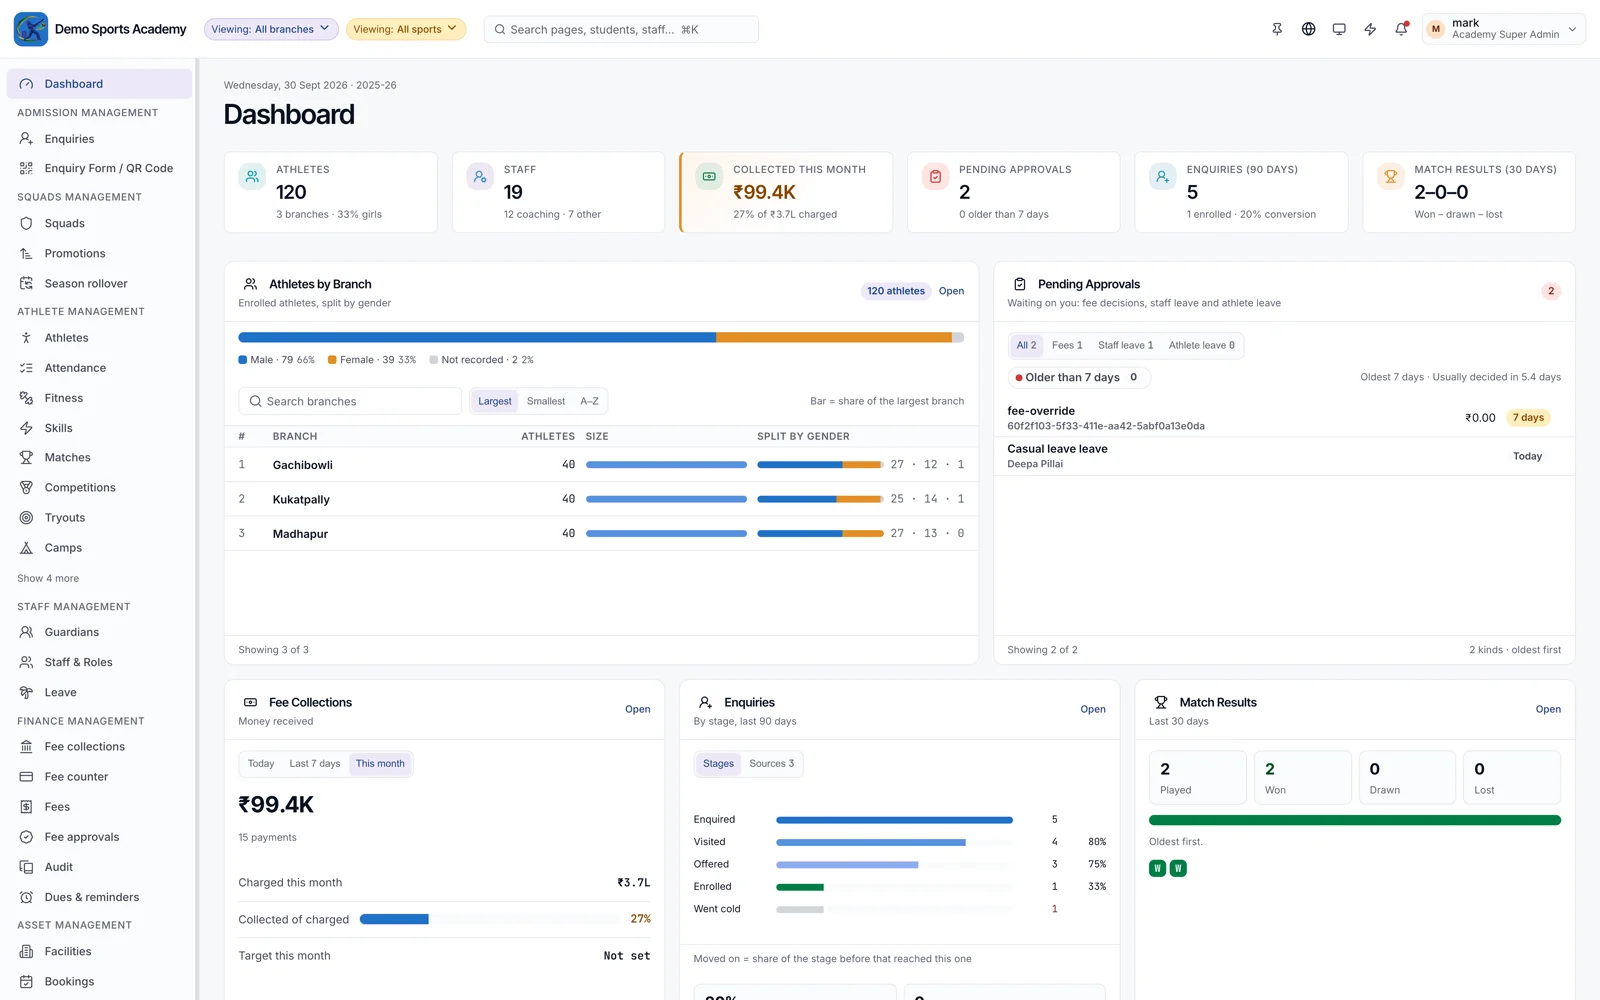Click the Fee approvals check icon
This screenshot has height=1000, width=1600.
point(26,837)
